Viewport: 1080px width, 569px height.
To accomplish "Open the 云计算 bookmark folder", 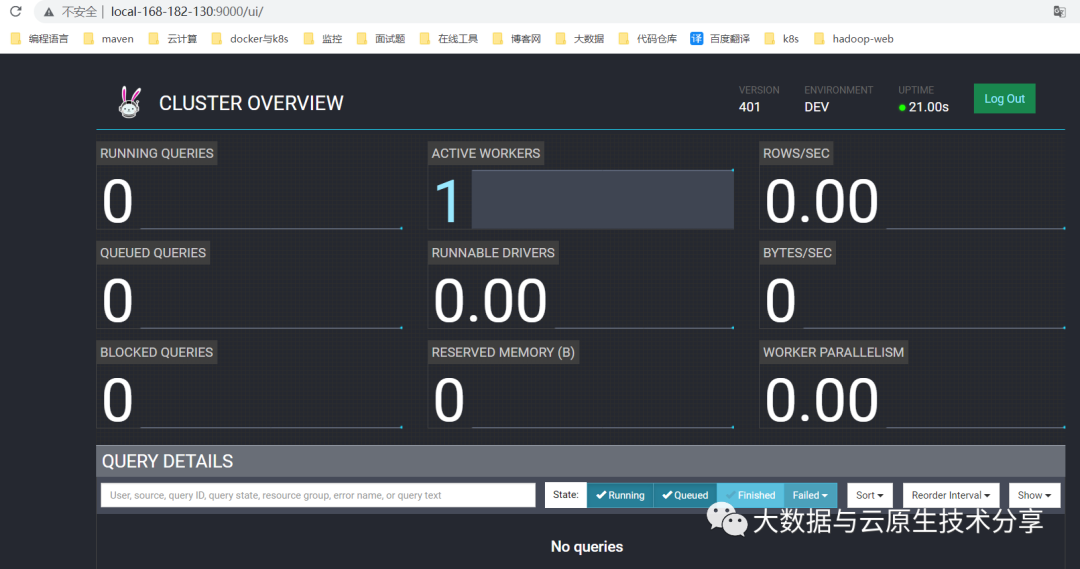I will [x=174, y=39].
